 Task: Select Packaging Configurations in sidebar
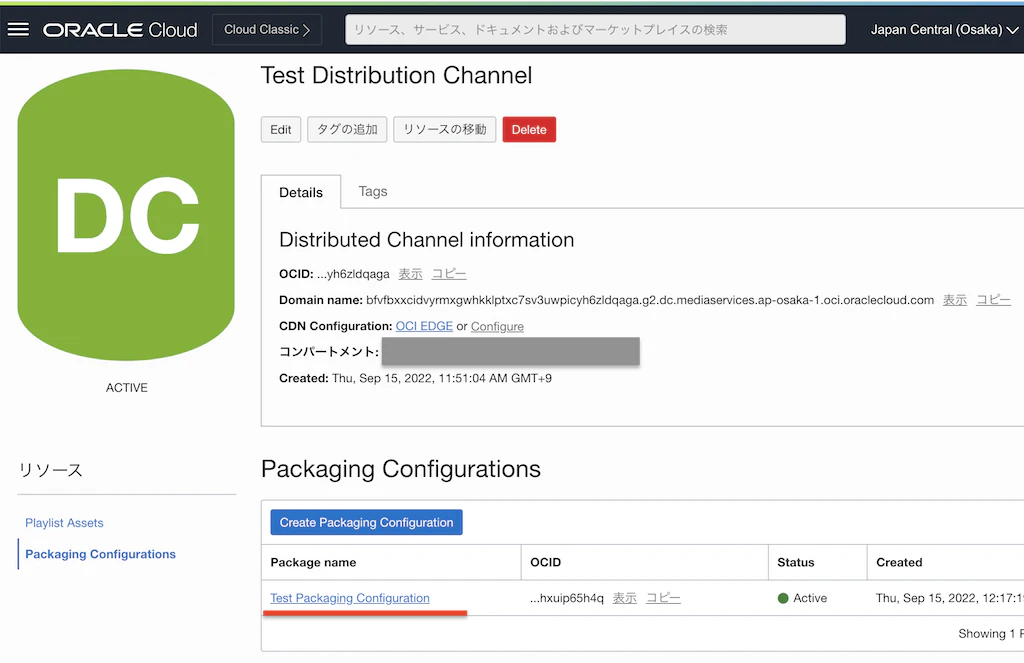[x=101, y=554]
